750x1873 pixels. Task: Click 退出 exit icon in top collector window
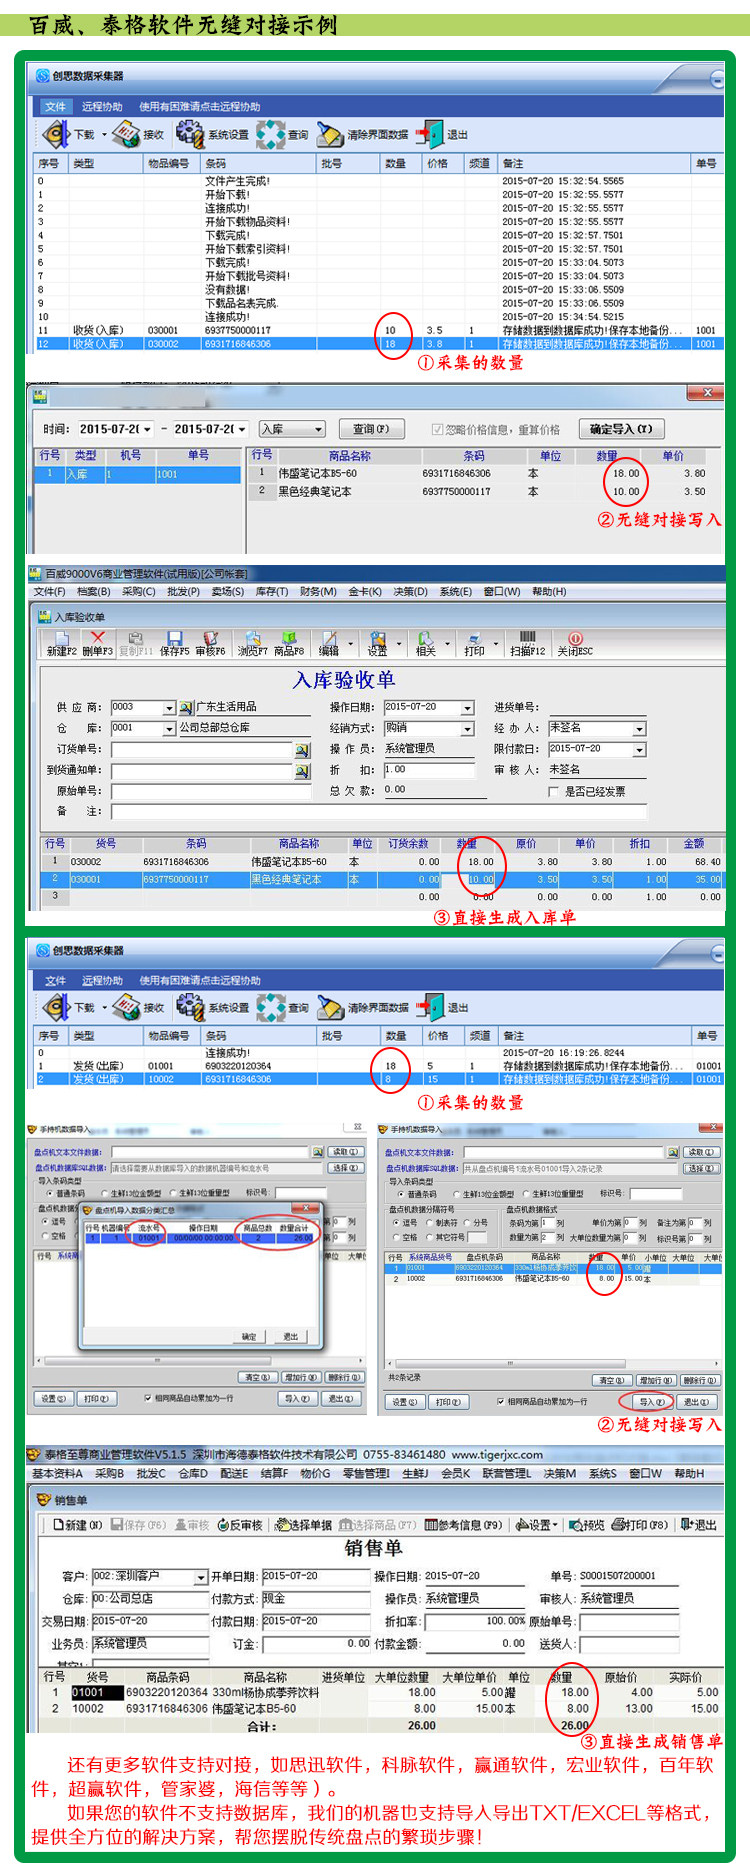pos(430,133)
